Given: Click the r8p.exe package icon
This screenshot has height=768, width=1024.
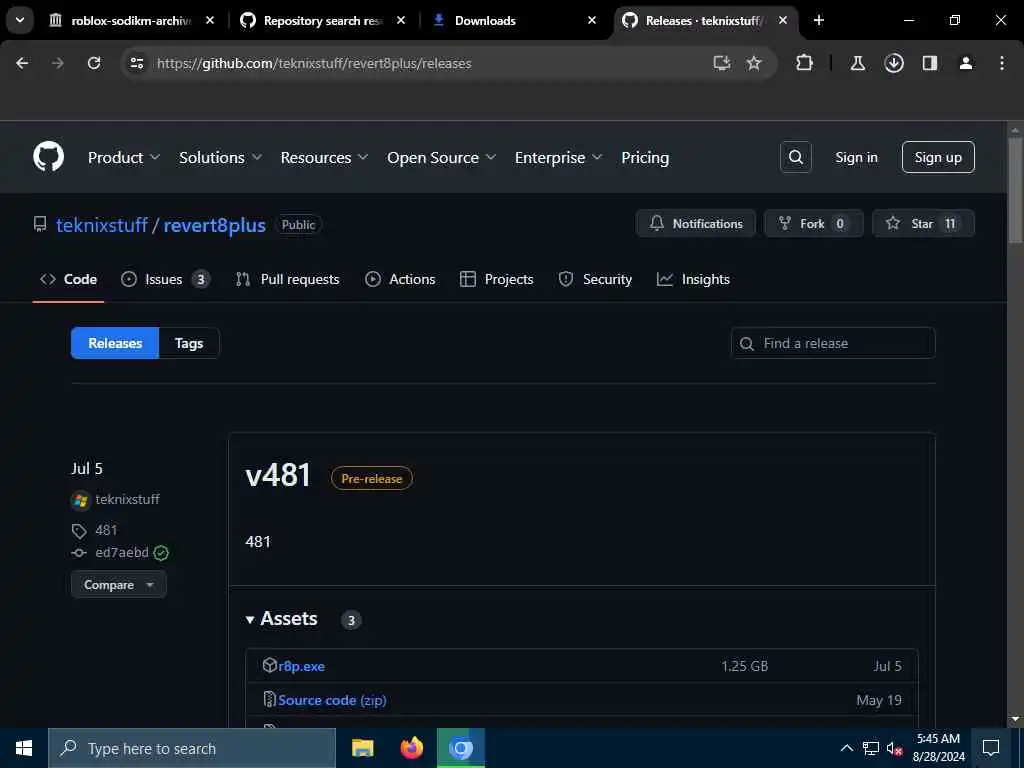Looking at the screenshot, I should tap(270, 665).
